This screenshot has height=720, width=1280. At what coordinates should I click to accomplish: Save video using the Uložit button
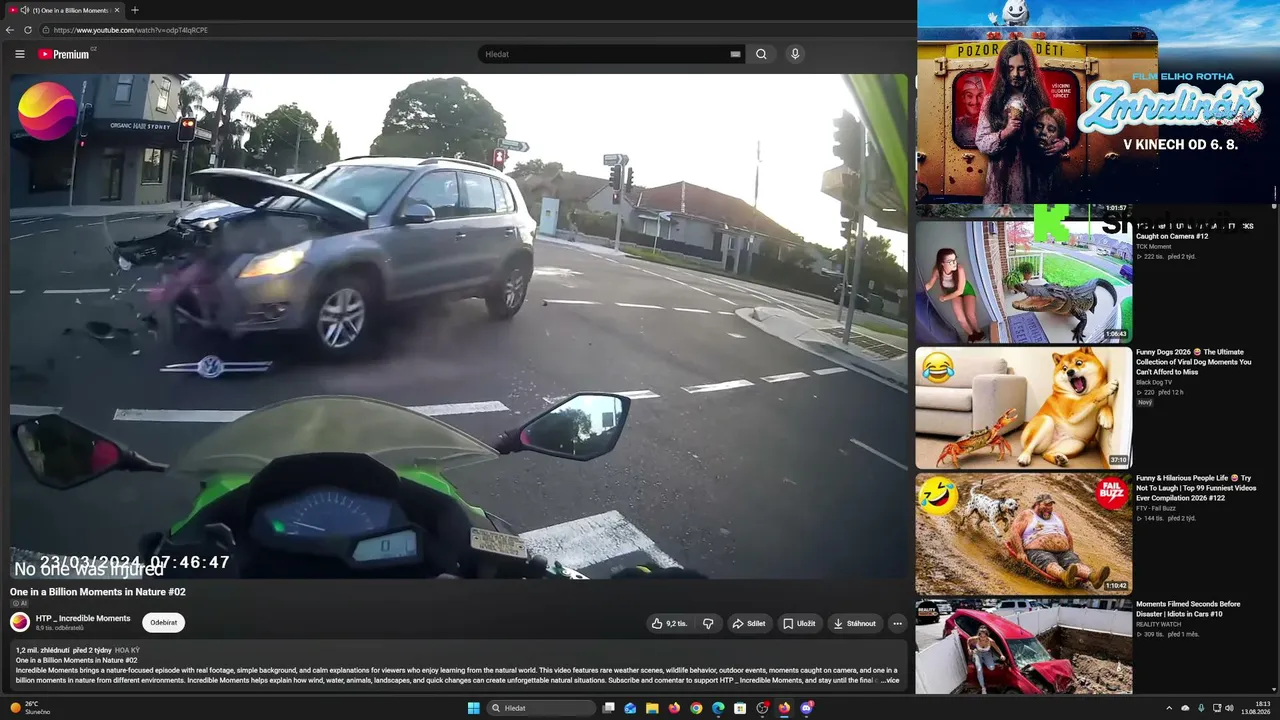coord(799,623)
